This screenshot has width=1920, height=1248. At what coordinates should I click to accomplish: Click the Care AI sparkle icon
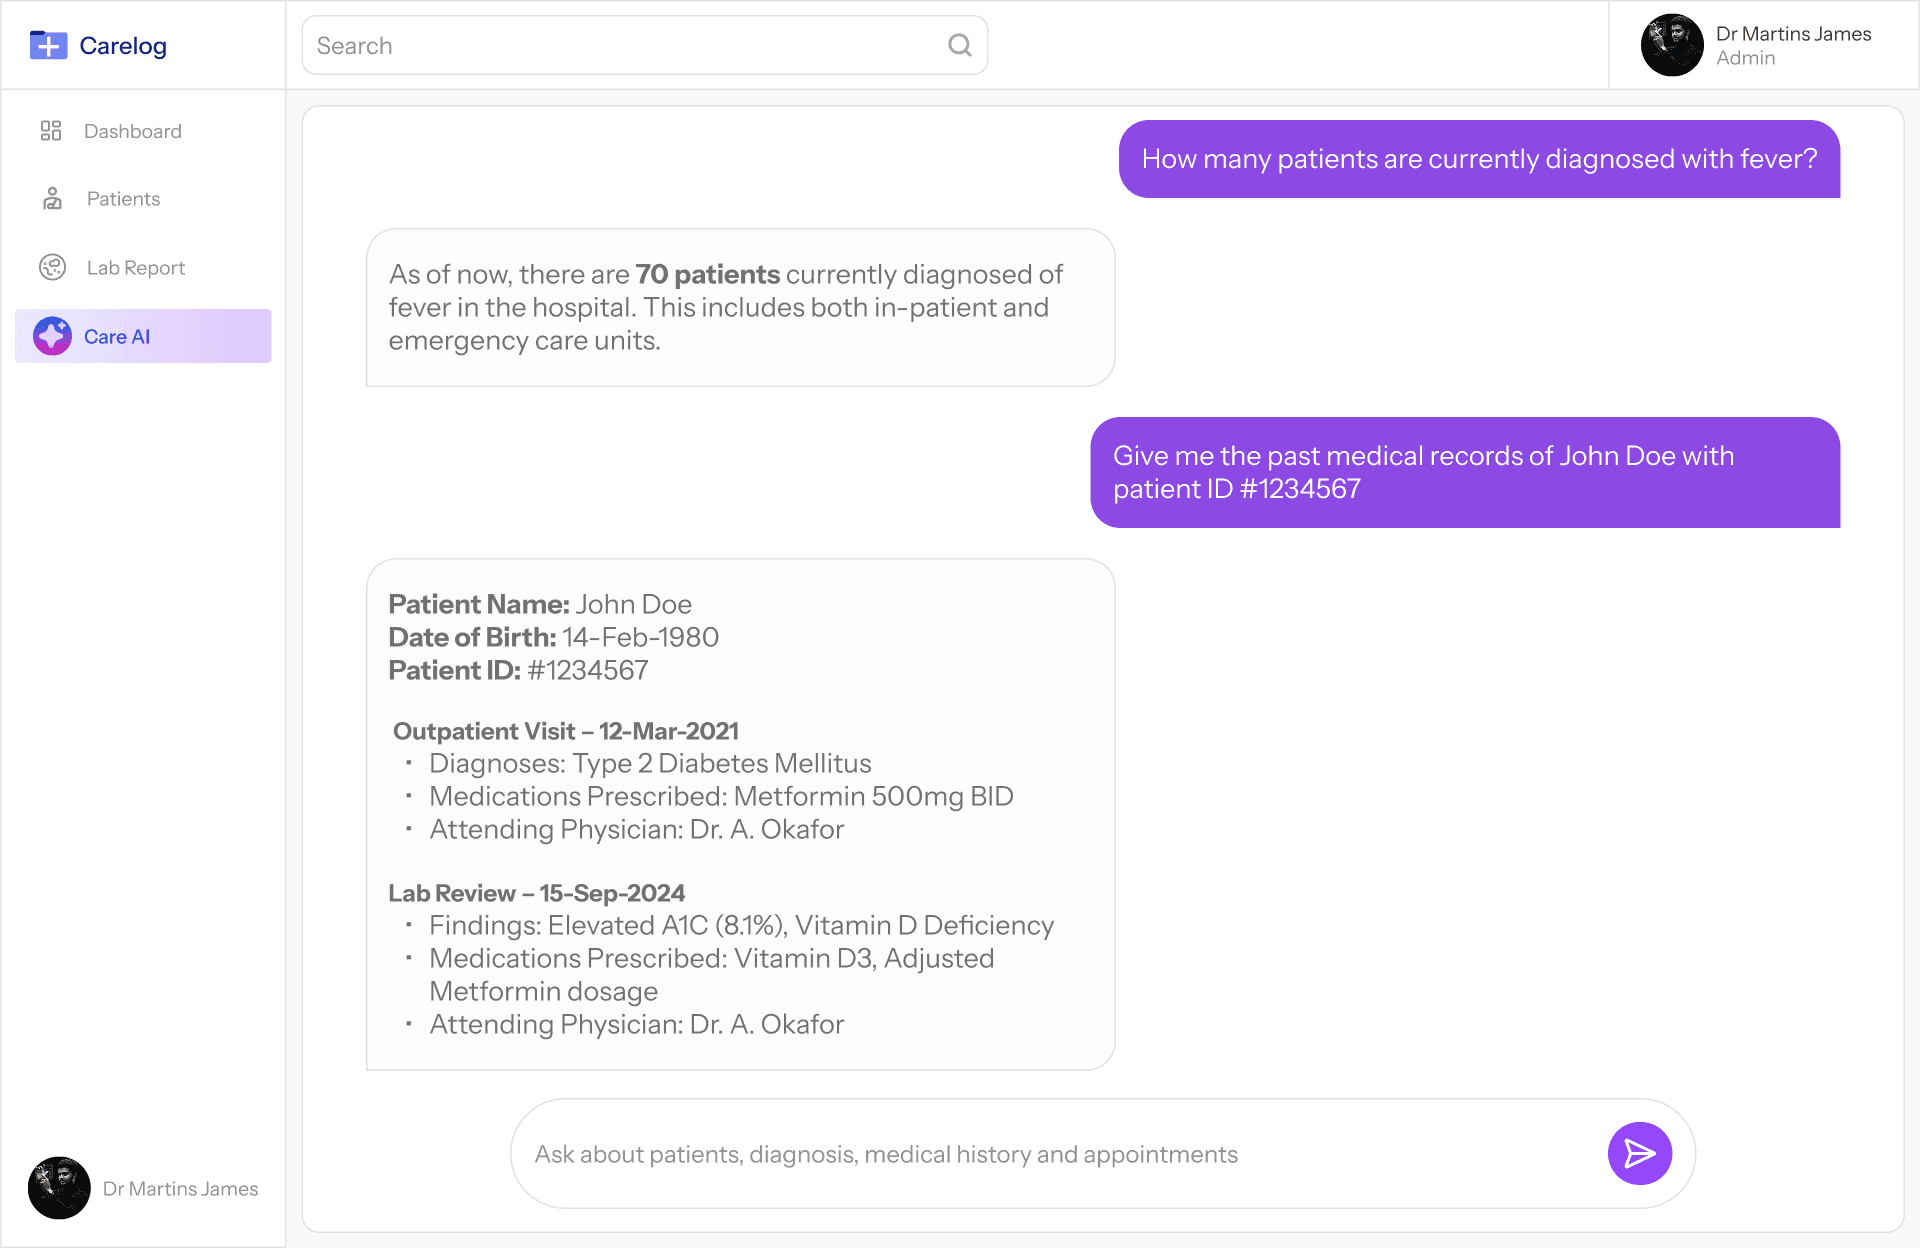click(52, 336)
